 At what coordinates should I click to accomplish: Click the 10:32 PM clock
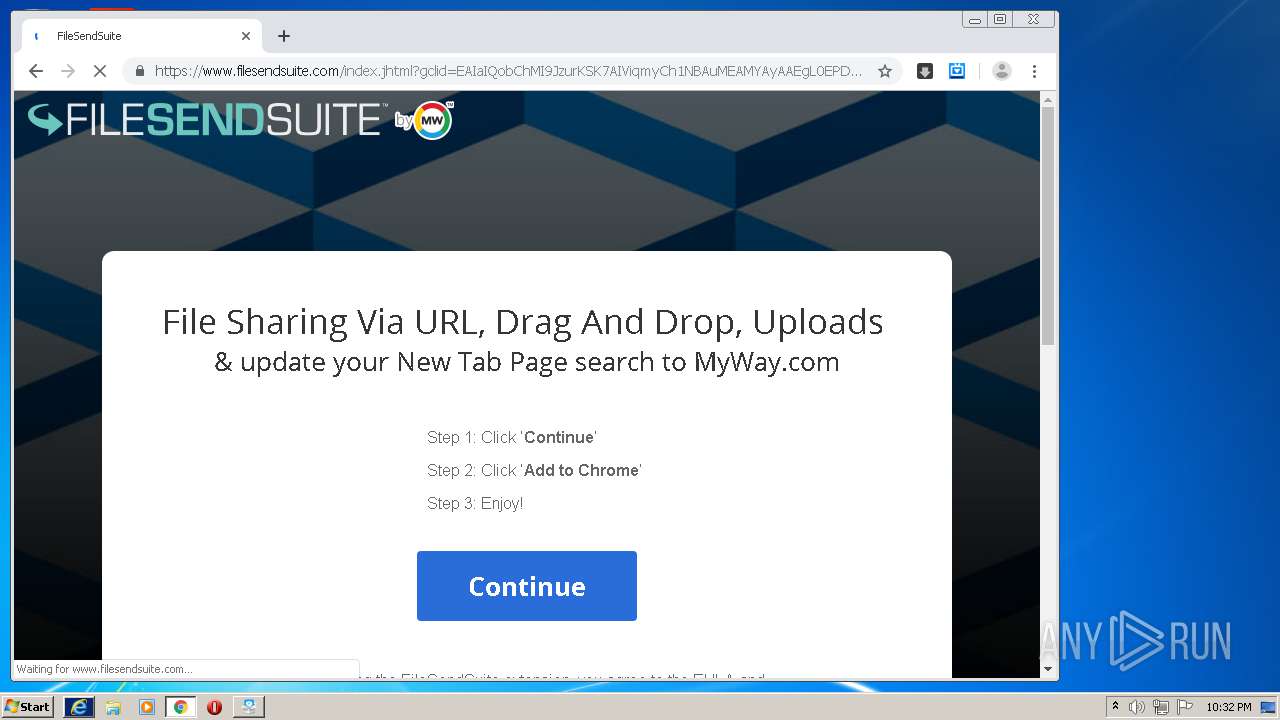tap(1229, 707)
